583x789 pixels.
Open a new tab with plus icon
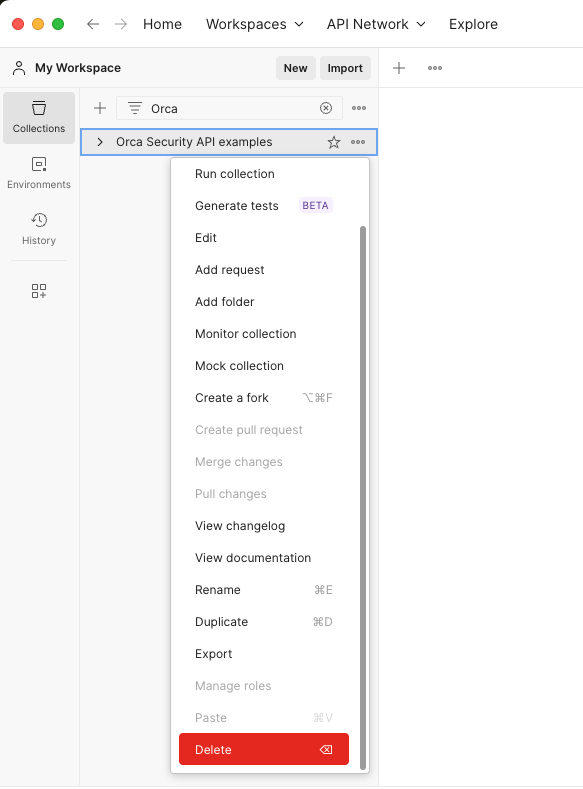click(x=399, y=68)
